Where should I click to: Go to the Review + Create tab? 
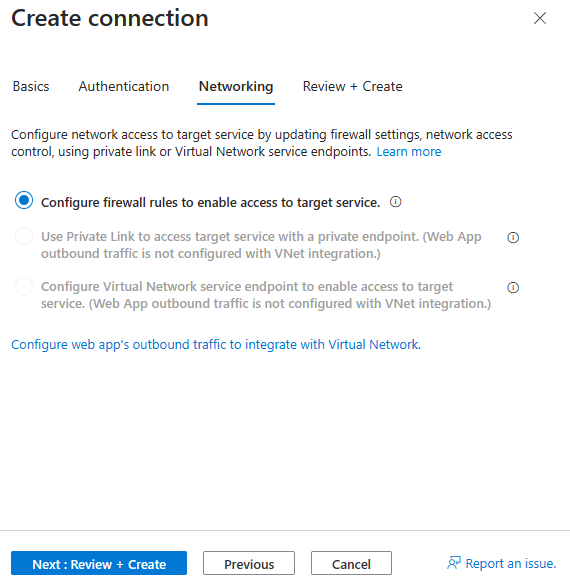click(353, 87)
